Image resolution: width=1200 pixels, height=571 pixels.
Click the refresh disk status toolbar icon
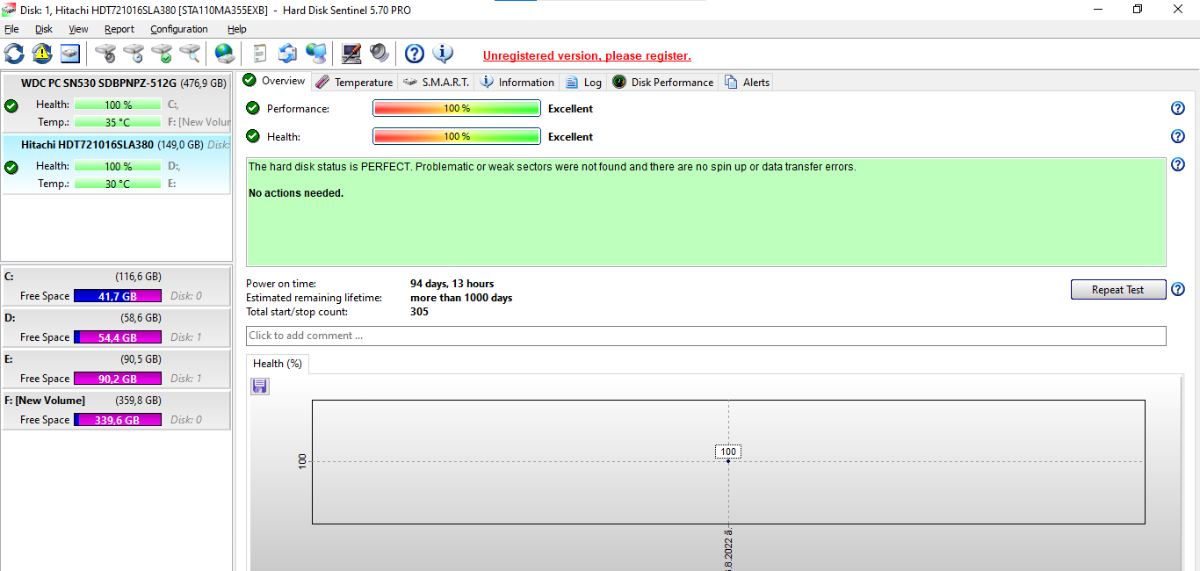pos(14,54)
